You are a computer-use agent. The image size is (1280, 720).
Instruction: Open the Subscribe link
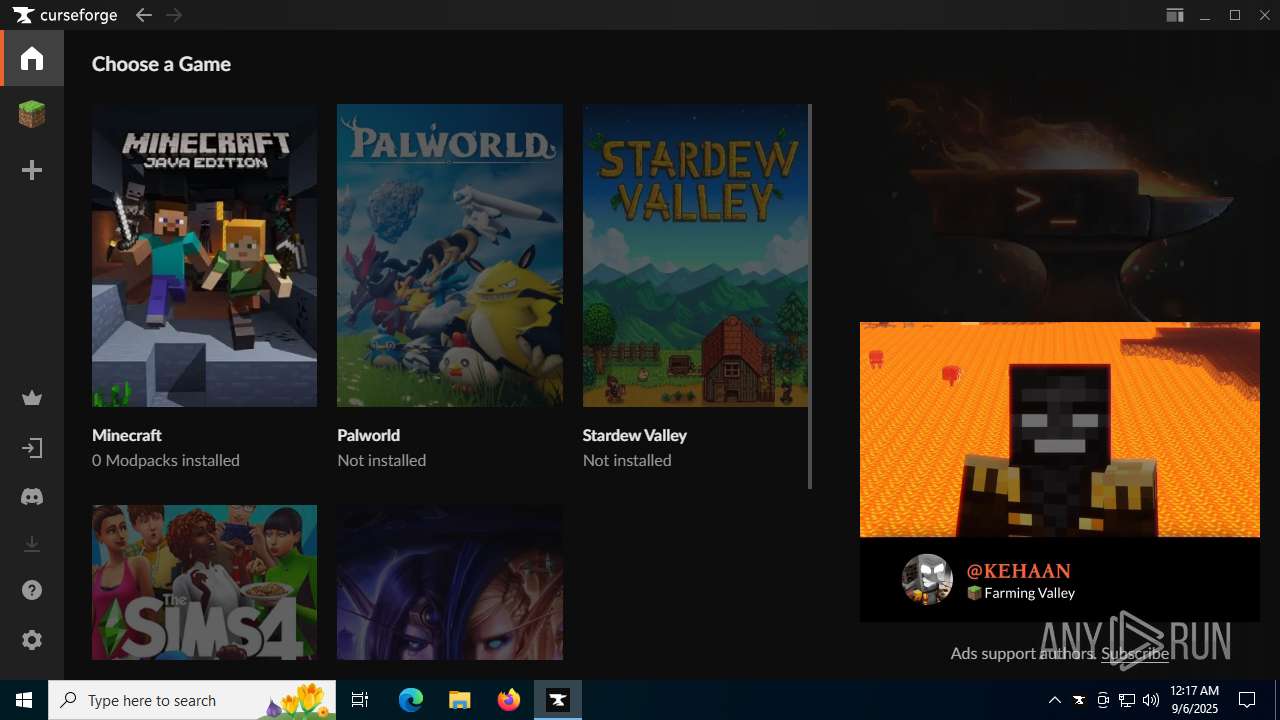1135,653
